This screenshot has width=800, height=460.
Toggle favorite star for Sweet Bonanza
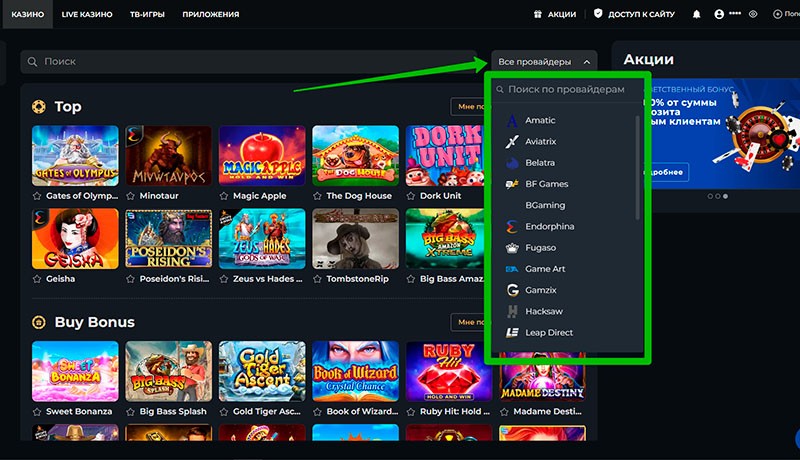coord(37,411)
